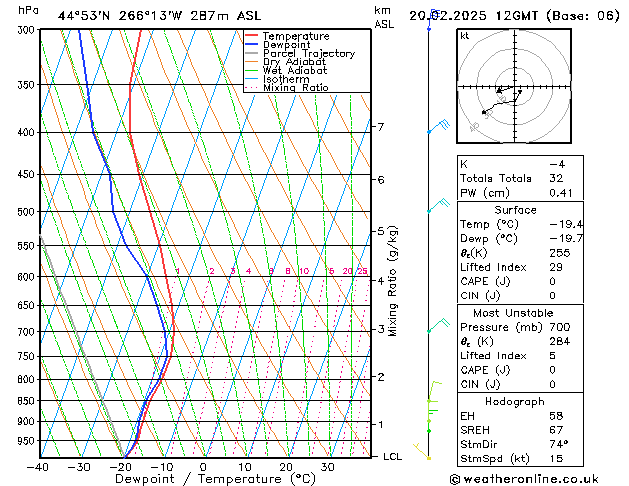The height and width of the screenshot is (486, 629).
Task: Click the 'kt' label in the hodograph
Action: click(465, 36)
